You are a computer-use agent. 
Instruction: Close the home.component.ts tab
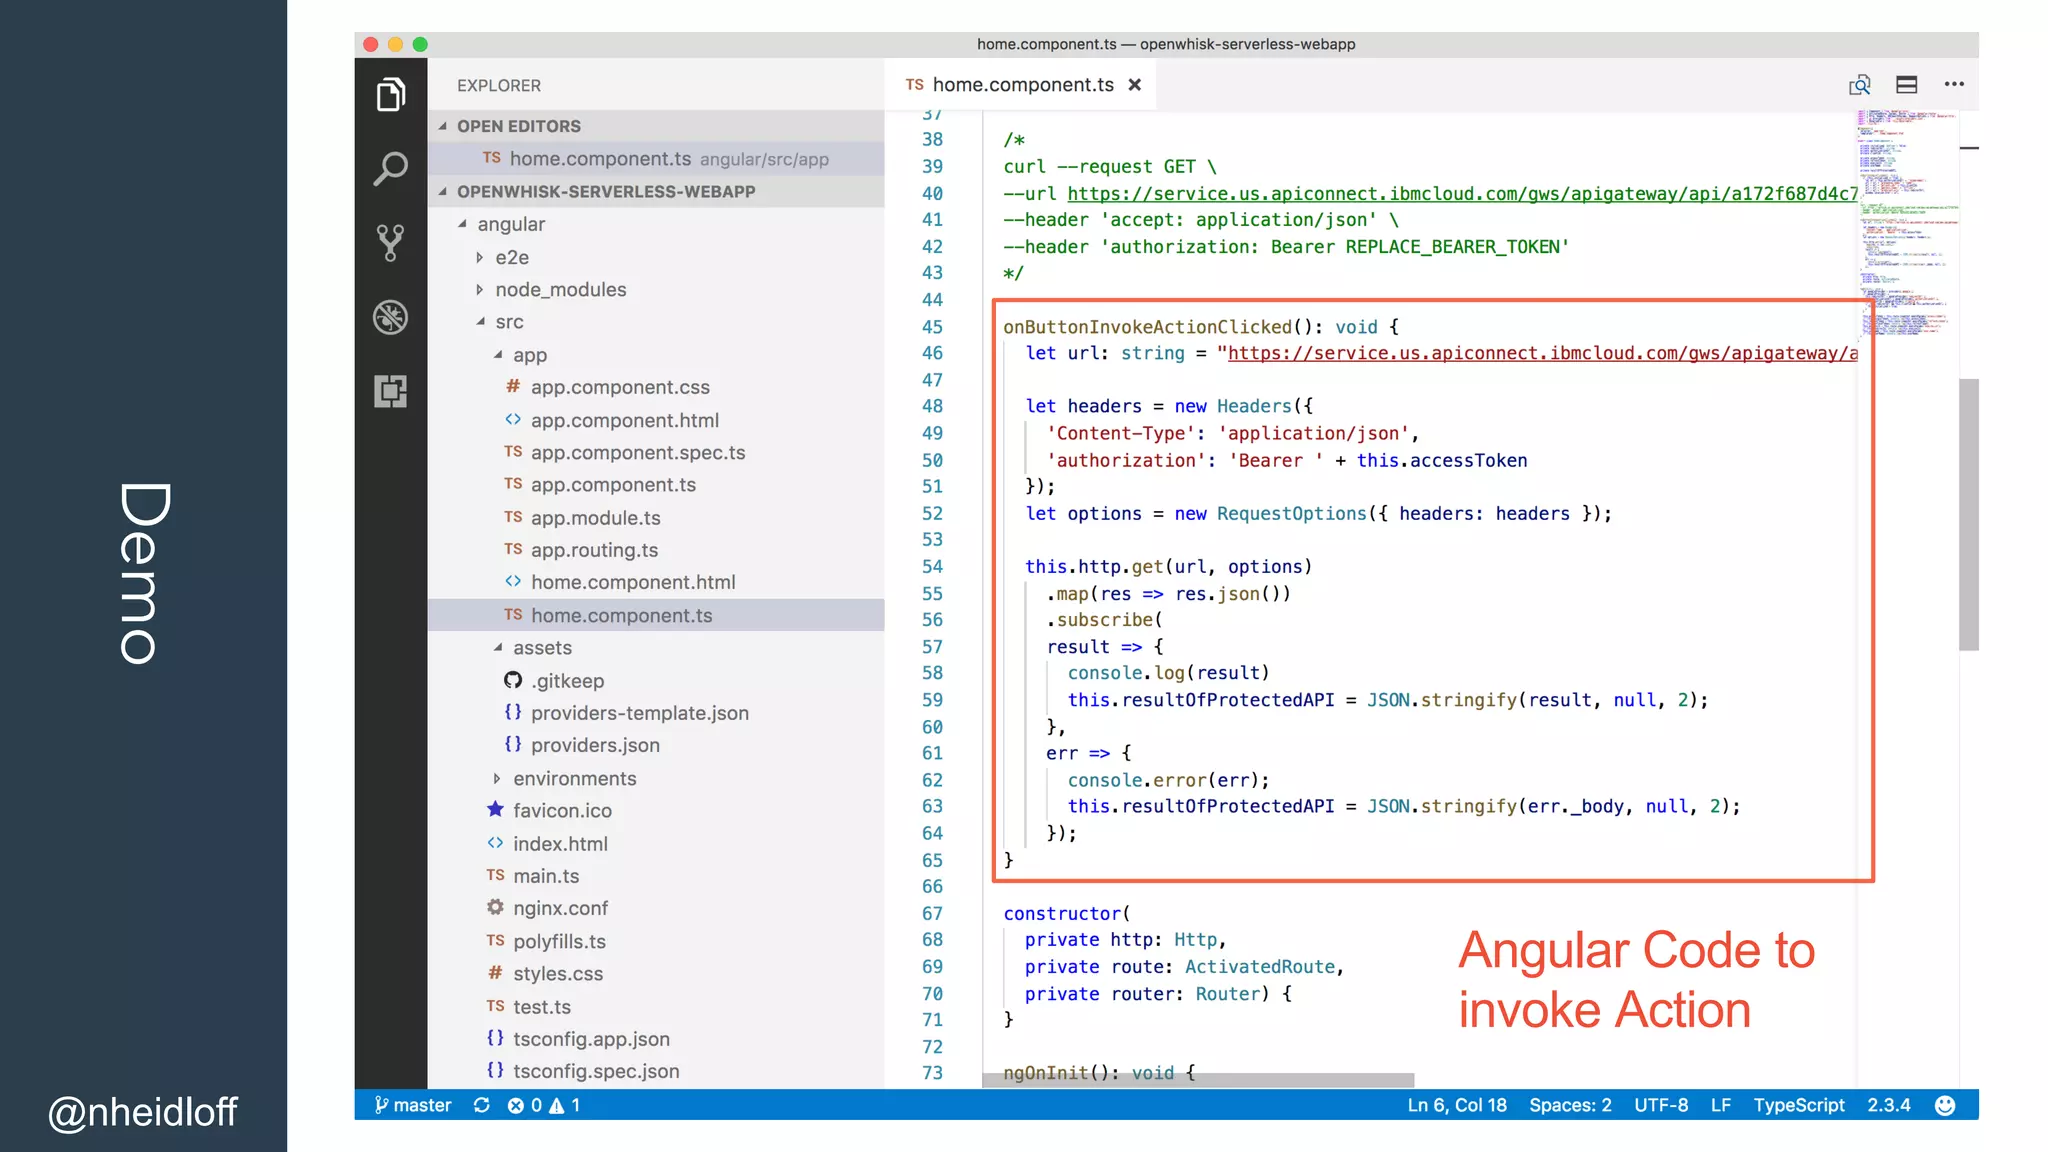(1135, 85)
